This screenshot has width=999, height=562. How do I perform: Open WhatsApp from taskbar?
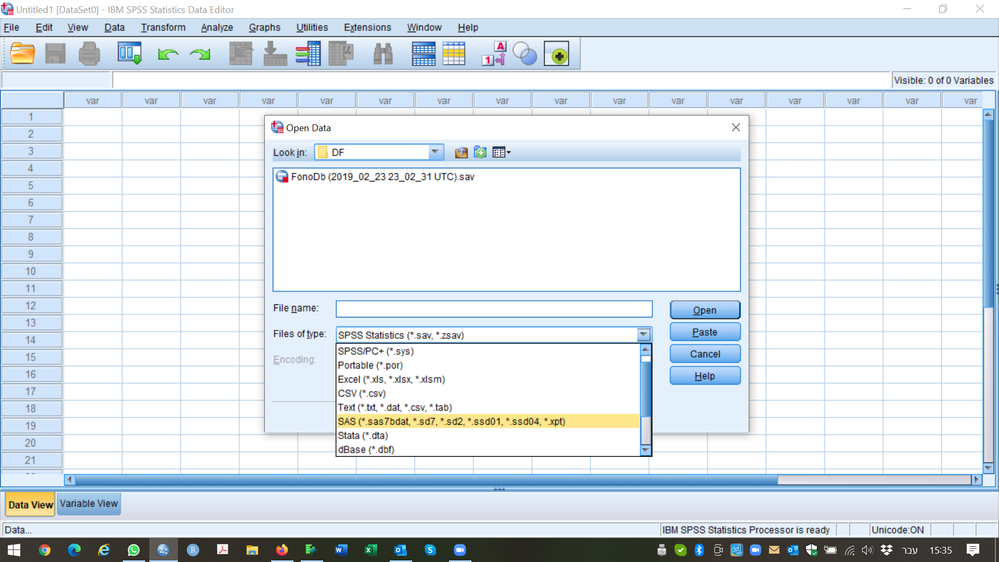pyautogui.click(x=133, y=550)
